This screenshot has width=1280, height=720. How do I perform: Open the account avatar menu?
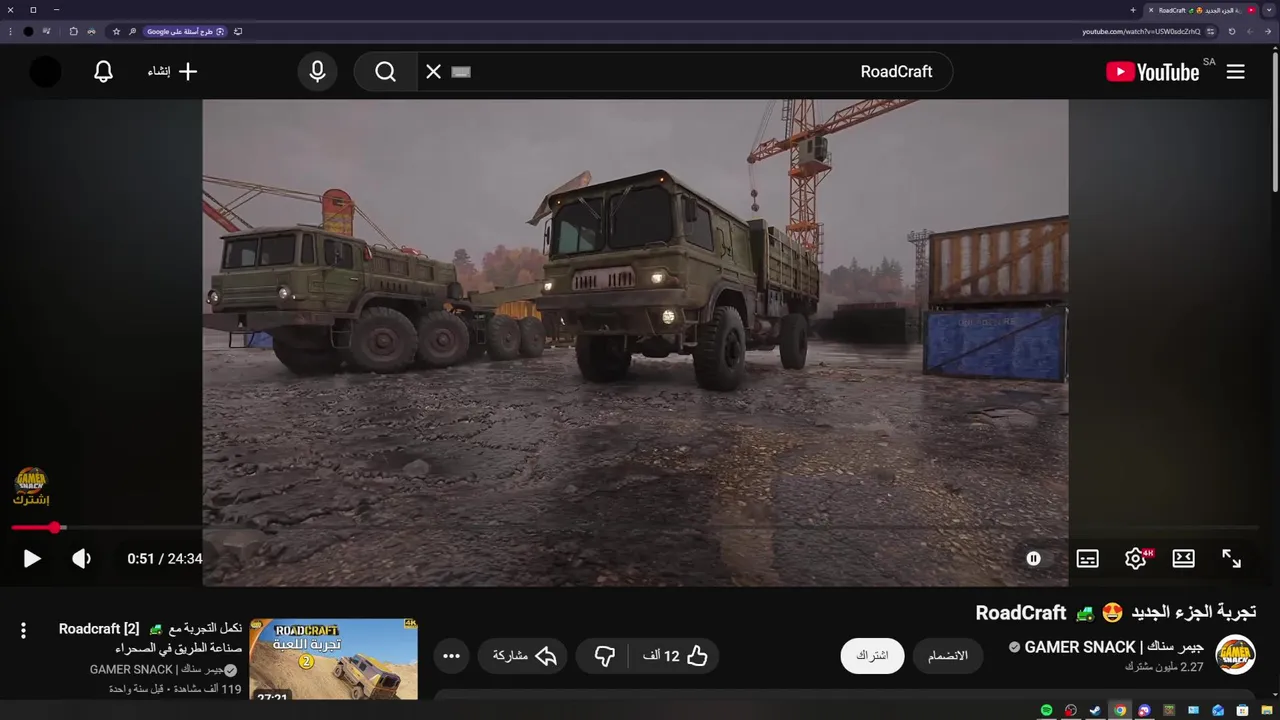[45, 72]
